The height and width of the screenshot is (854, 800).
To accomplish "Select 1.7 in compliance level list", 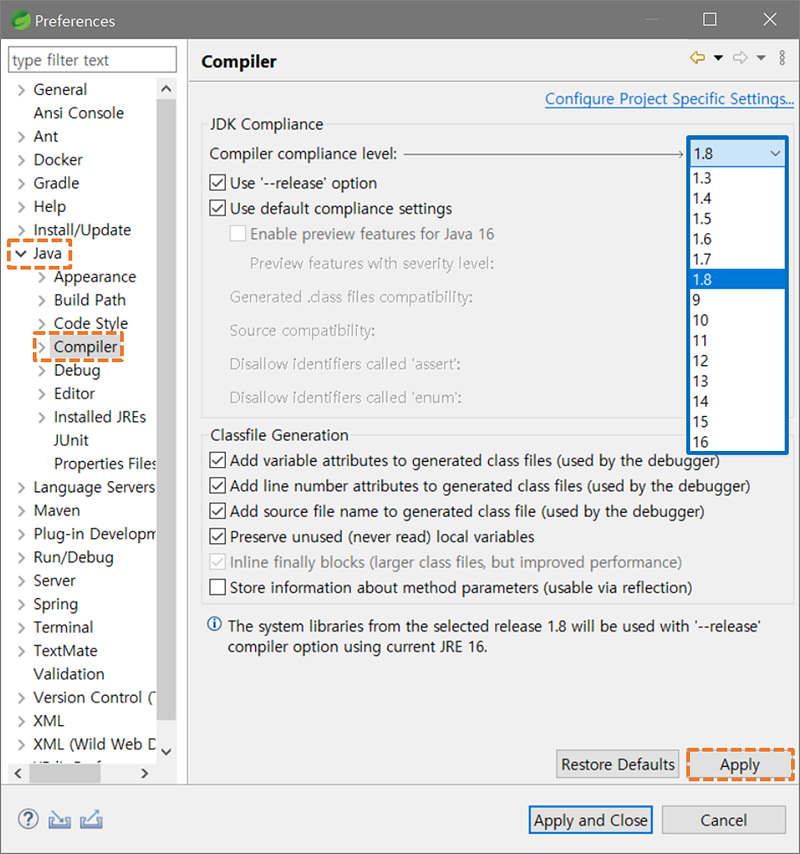I will point(737,259).
